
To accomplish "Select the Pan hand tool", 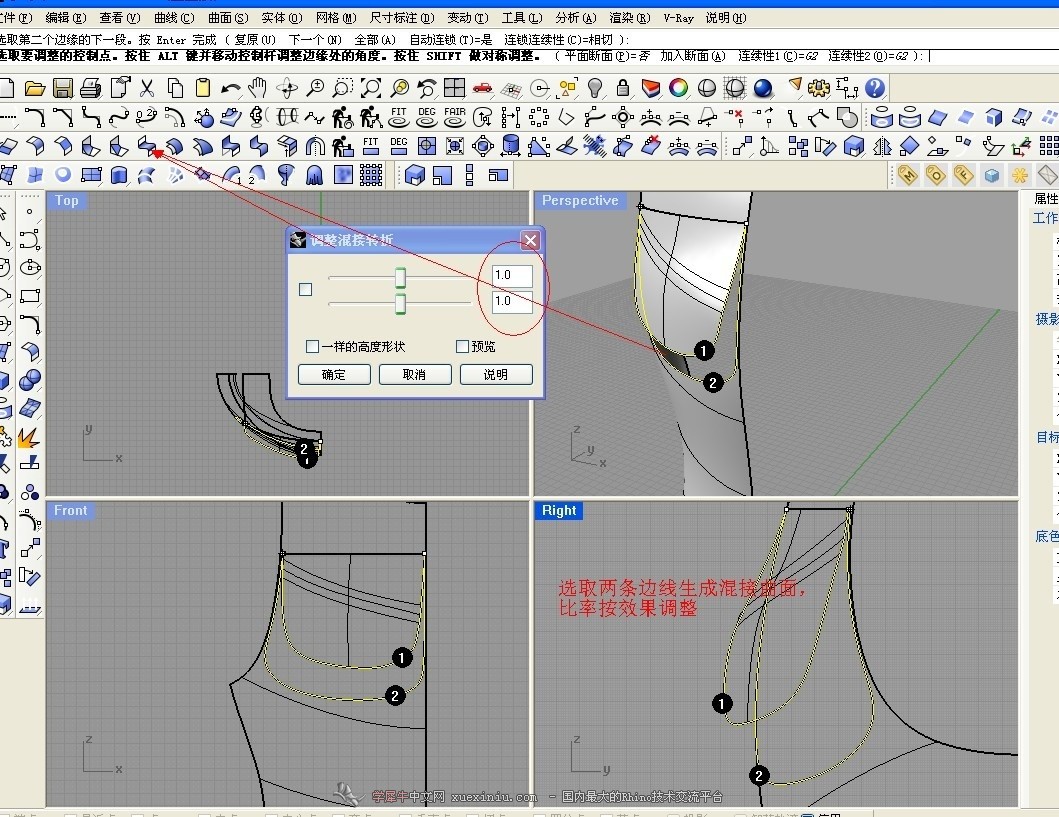I will 258,88.
